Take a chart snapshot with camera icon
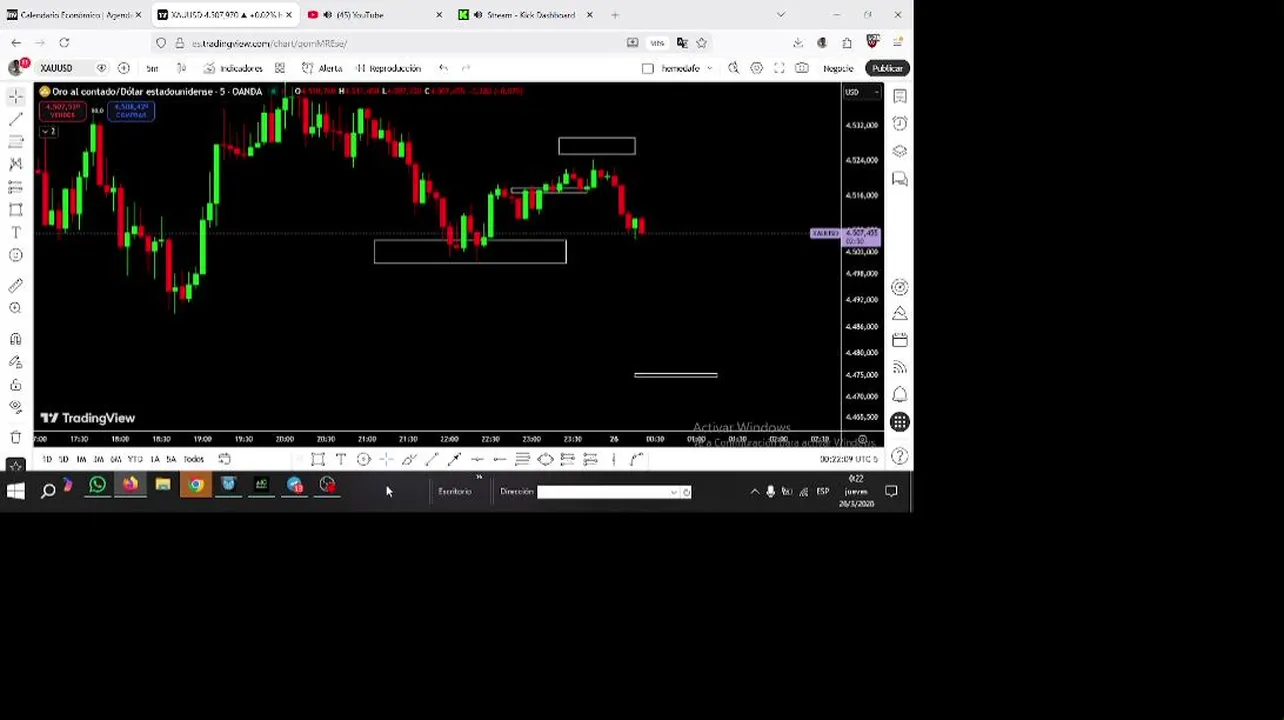This screenshot has height=720, width=1284. click(x=802, y=68)
